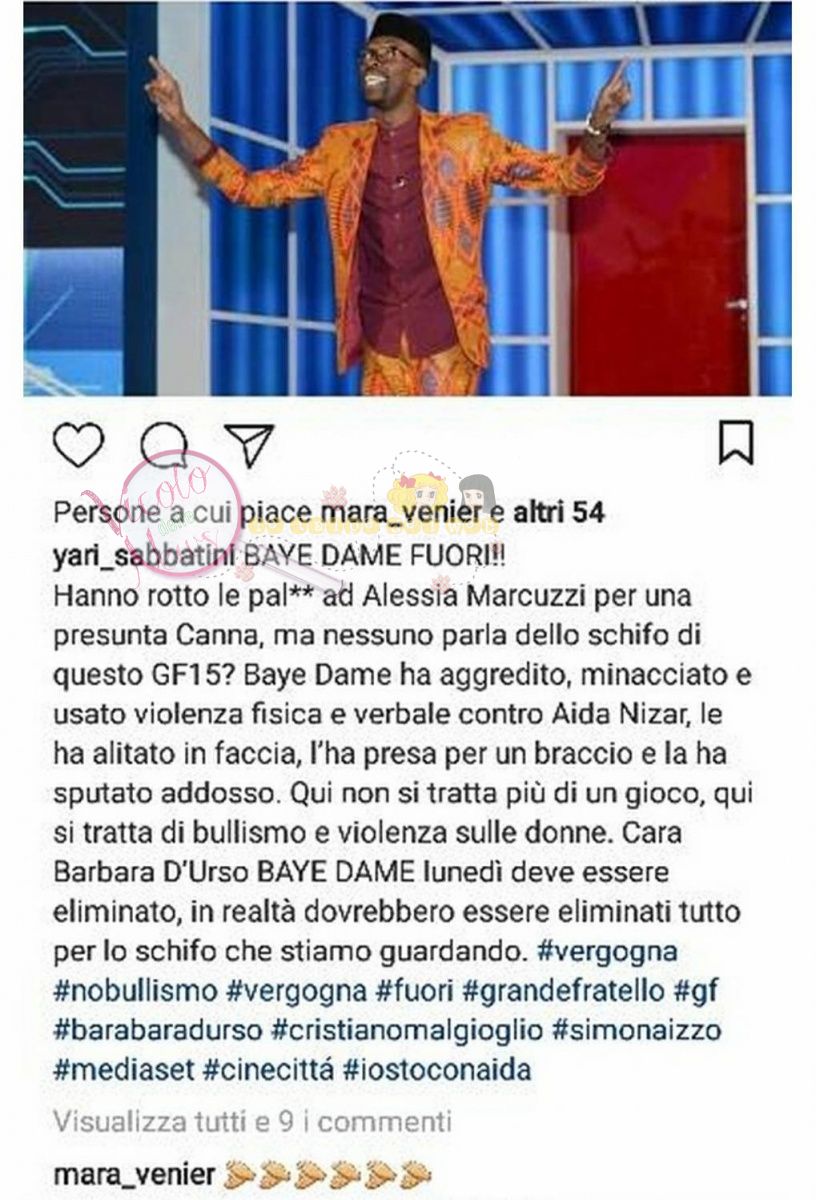Expand 'Visualizza tutti e 9 i commenti'

coord(253,1121)
